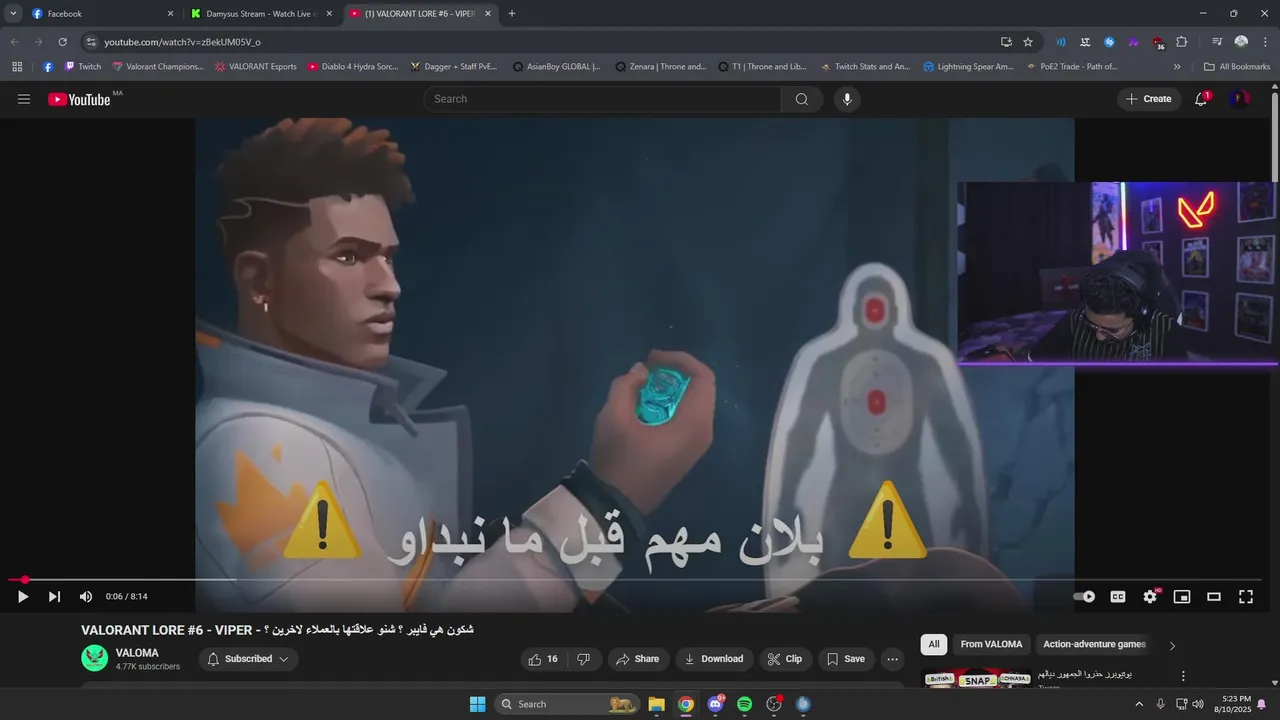Open the taskbar clock and date
Image resolution: width=1280 pixels, height=720 pixels.
point(1232,704)
